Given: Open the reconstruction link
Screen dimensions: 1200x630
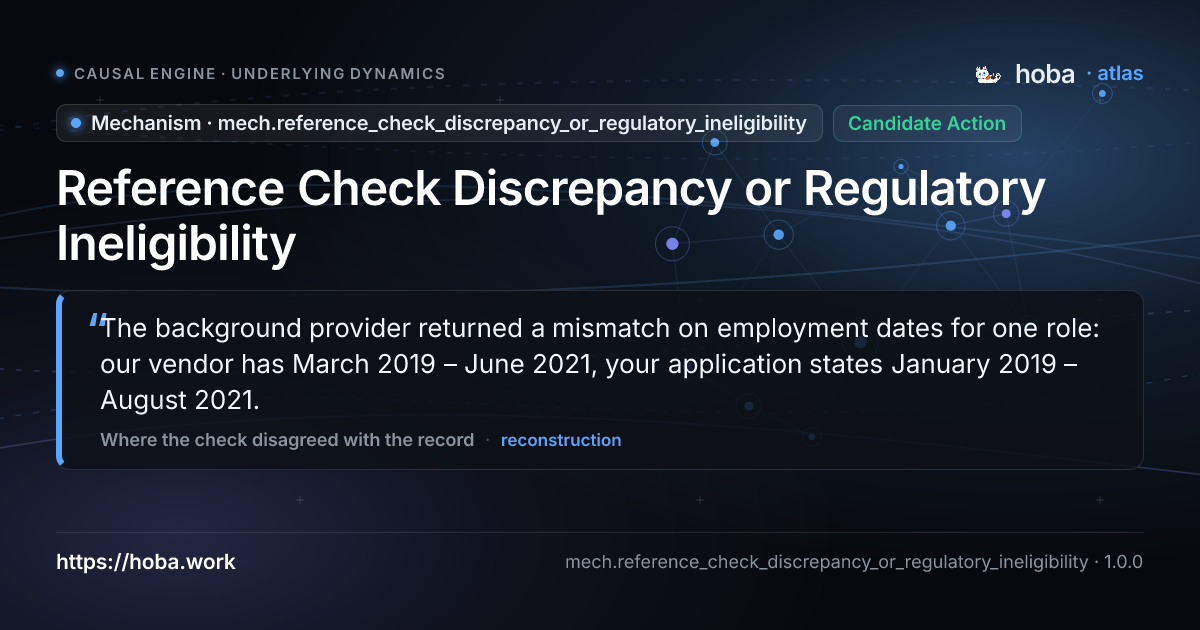Looking at the screenshot, I should (x=561, y=440).
